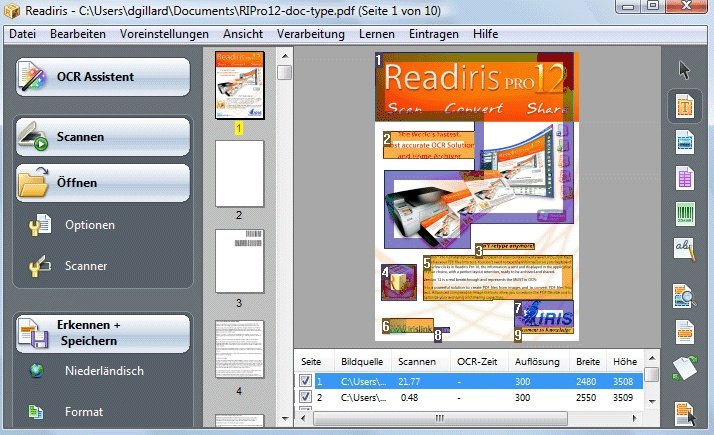The width and height of the screenshot is (714, 435).
Task: Click the Erkennen + Speichern button
Action: (103, 334)
